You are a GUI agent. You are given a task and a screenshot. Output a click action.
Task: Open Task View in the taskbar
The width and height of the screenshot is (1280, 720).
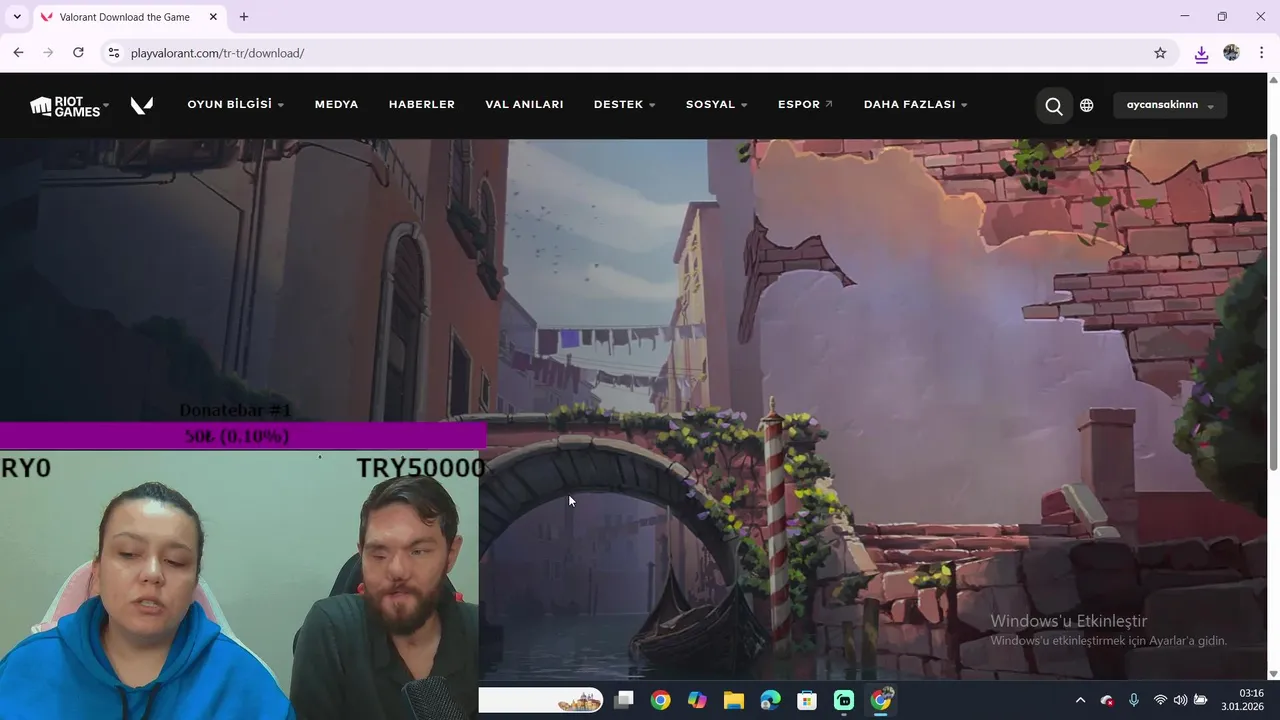click(624, 700)
